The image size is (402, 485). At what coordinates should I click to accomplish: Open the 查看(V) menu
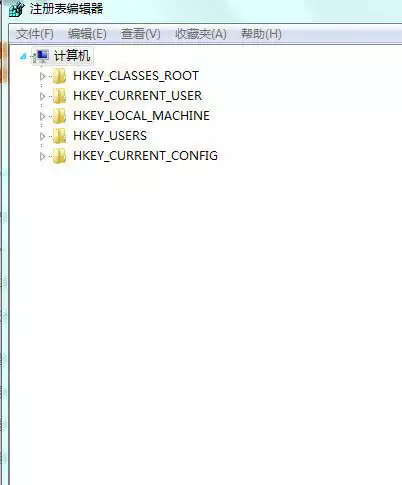[141, 34]
